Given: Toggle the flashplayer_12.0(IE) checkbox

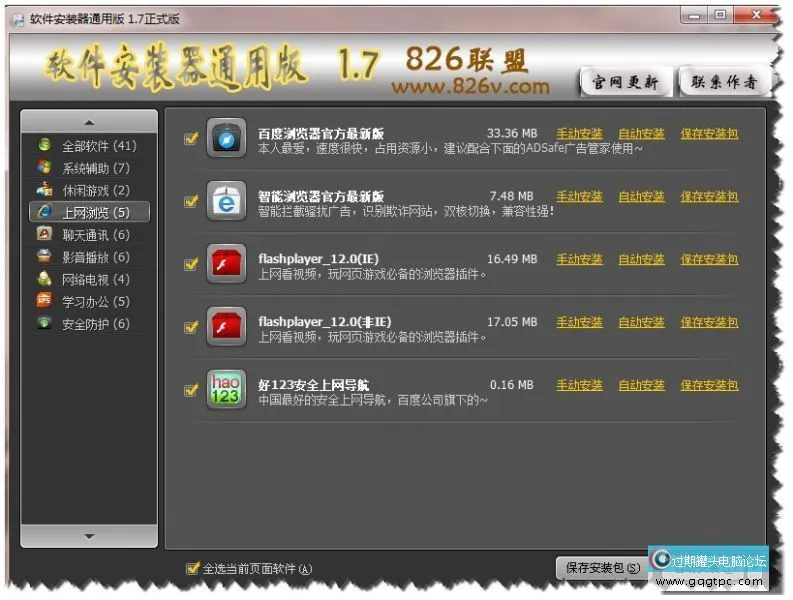Looking at the screenshot, I should point(191,264).
